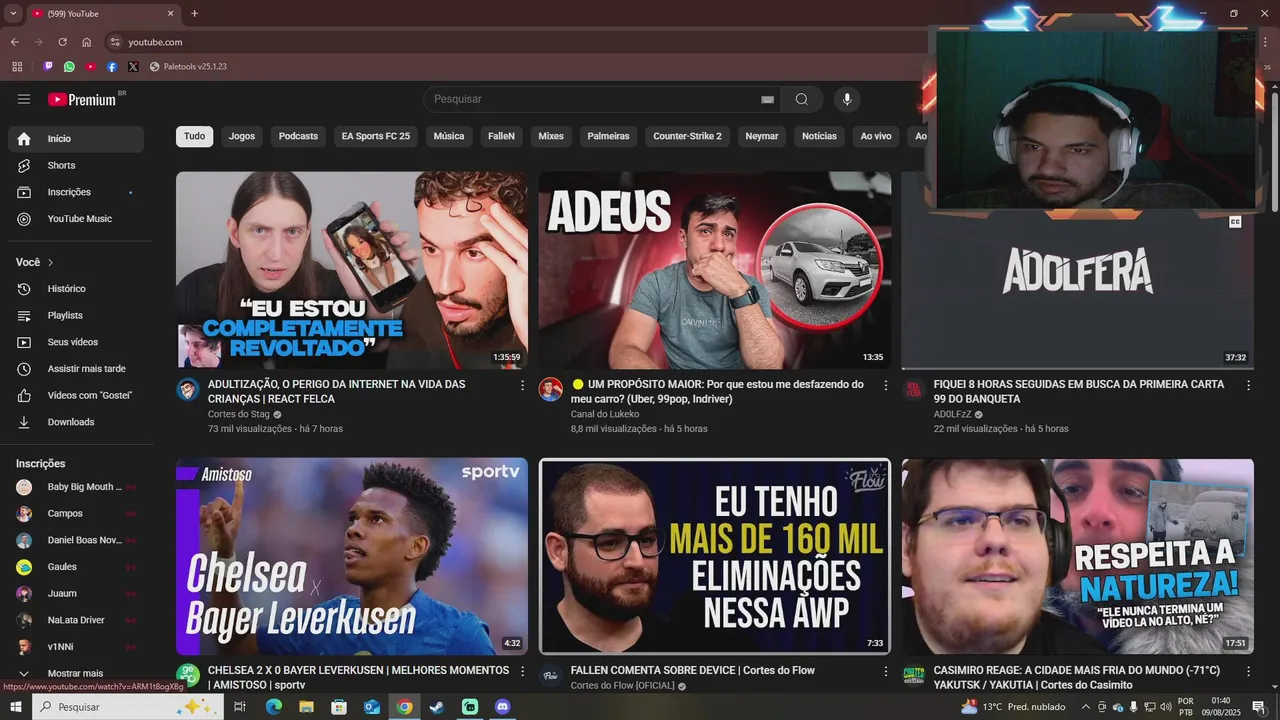Open Discord from the taskbar
Screen dimensions: 1280x720
pos(503,707)
